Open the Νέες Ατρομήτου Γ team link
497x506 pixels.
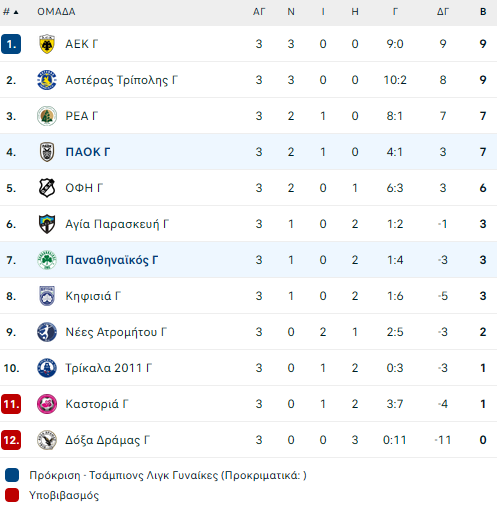coord(116,332)
